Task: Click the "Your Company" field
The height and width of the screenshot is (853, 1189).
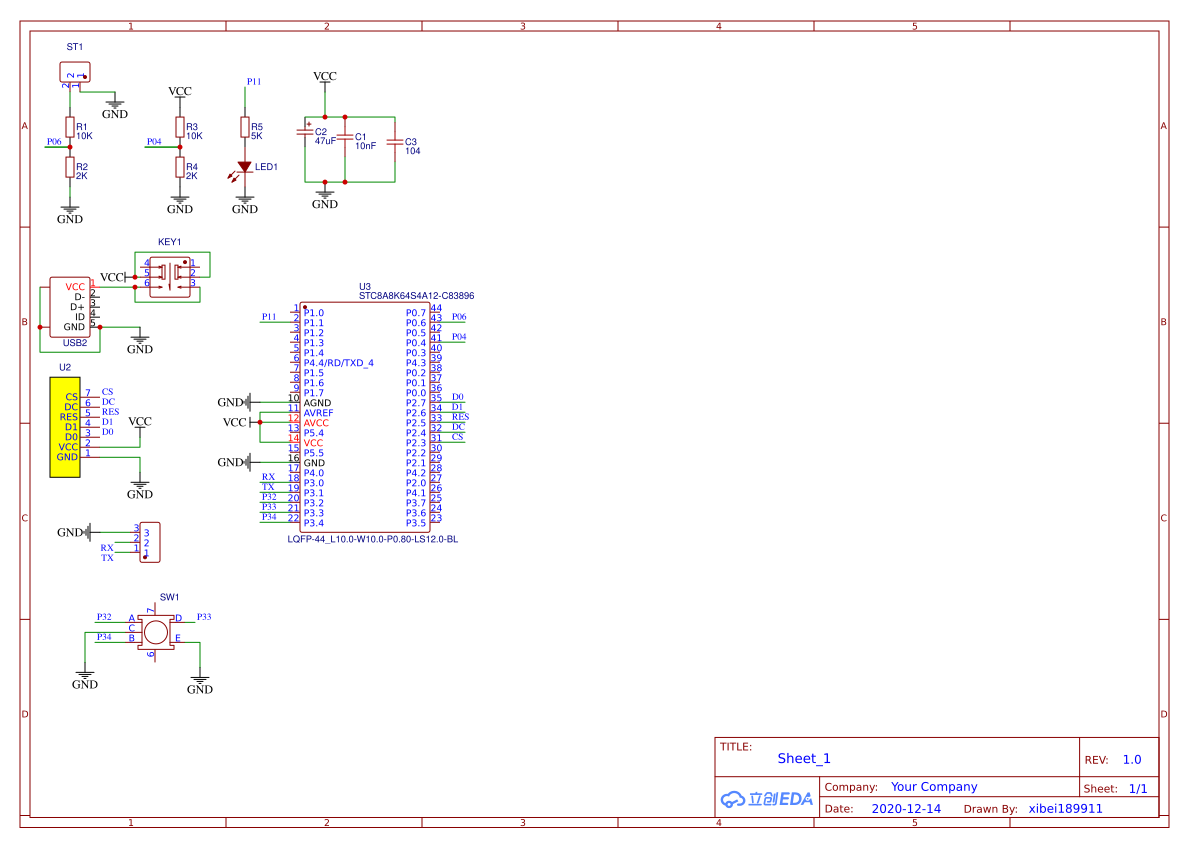Action: (934, 787)
